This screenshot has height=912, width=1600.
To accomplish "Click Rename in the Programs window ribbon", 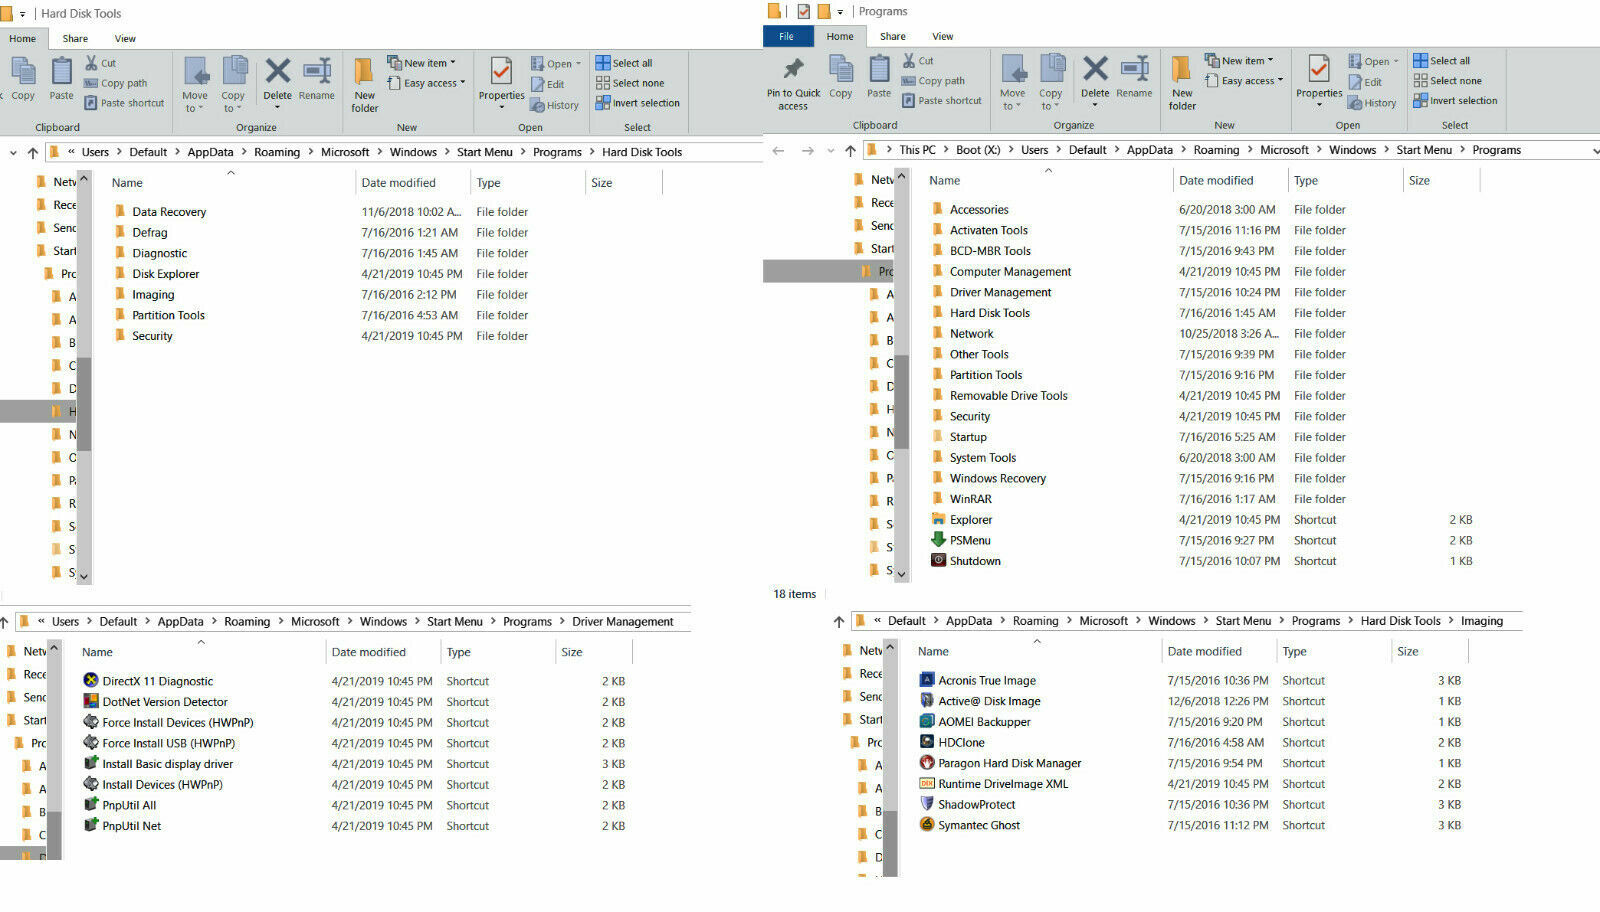I will (1134, 78).
